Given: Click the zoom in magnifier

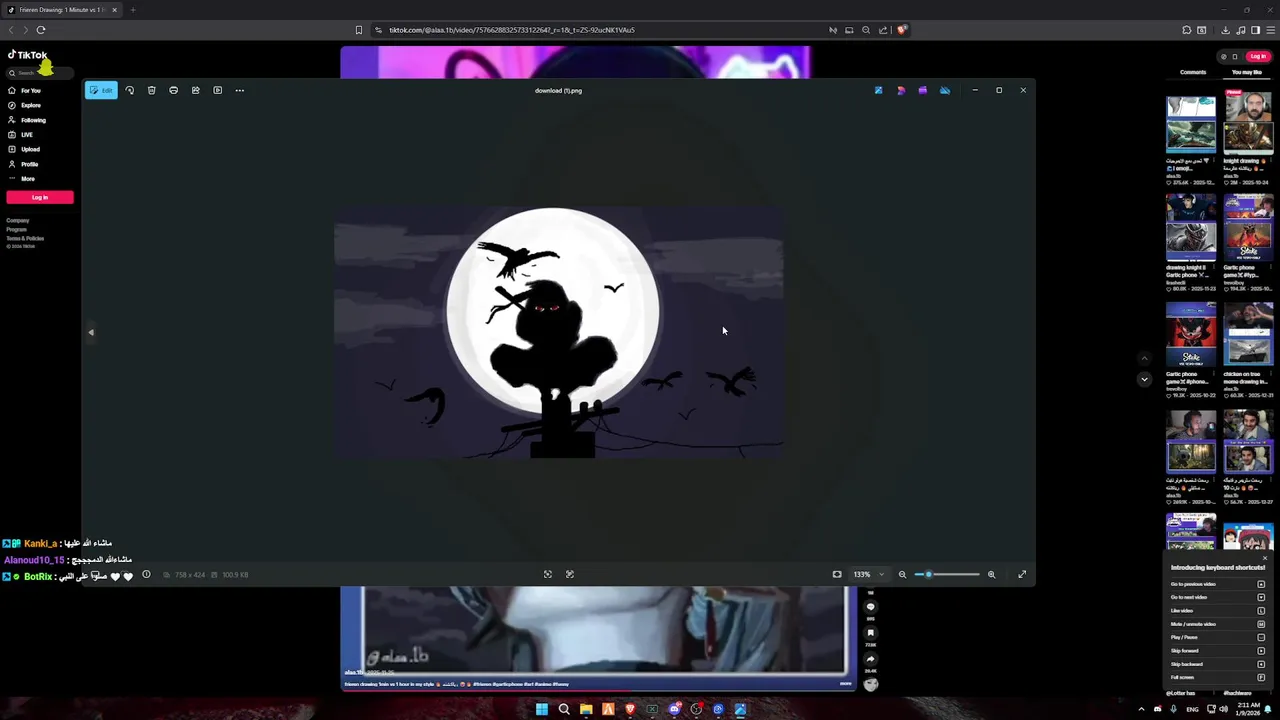Looking at the screenshot, I should (992, 574).
